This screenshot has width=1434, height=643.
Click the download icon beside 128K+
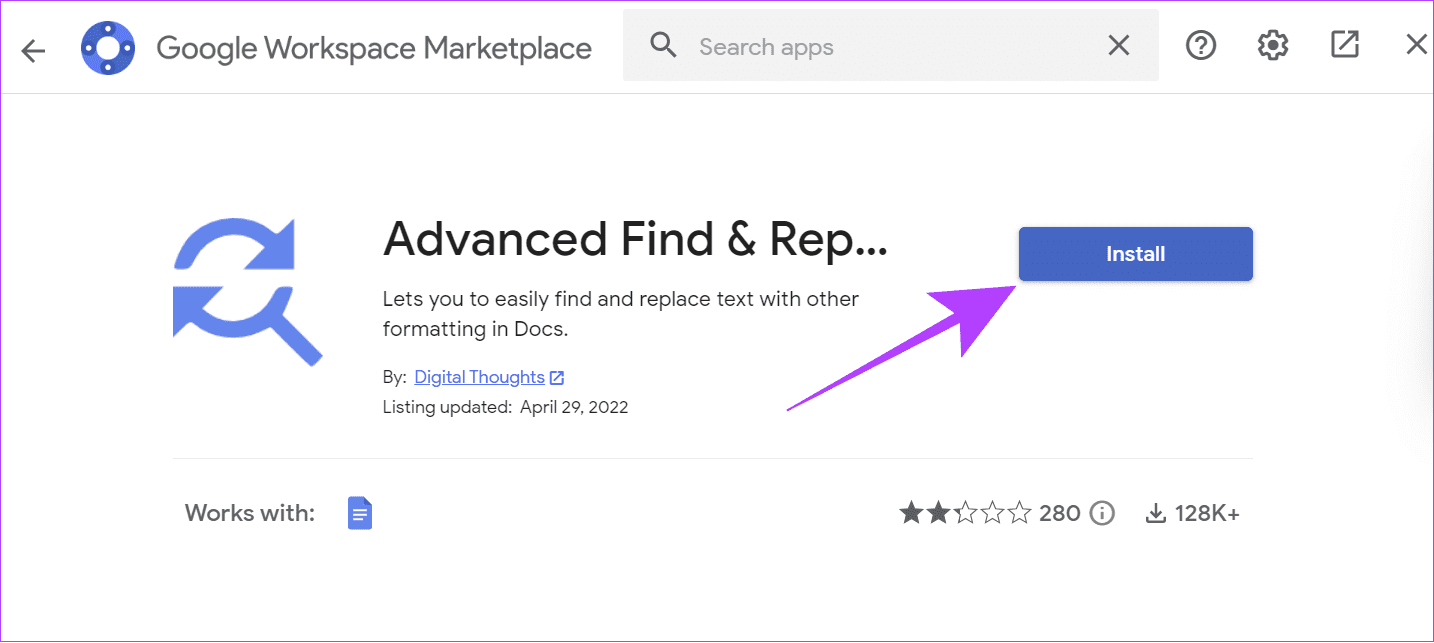(1156, 514)
